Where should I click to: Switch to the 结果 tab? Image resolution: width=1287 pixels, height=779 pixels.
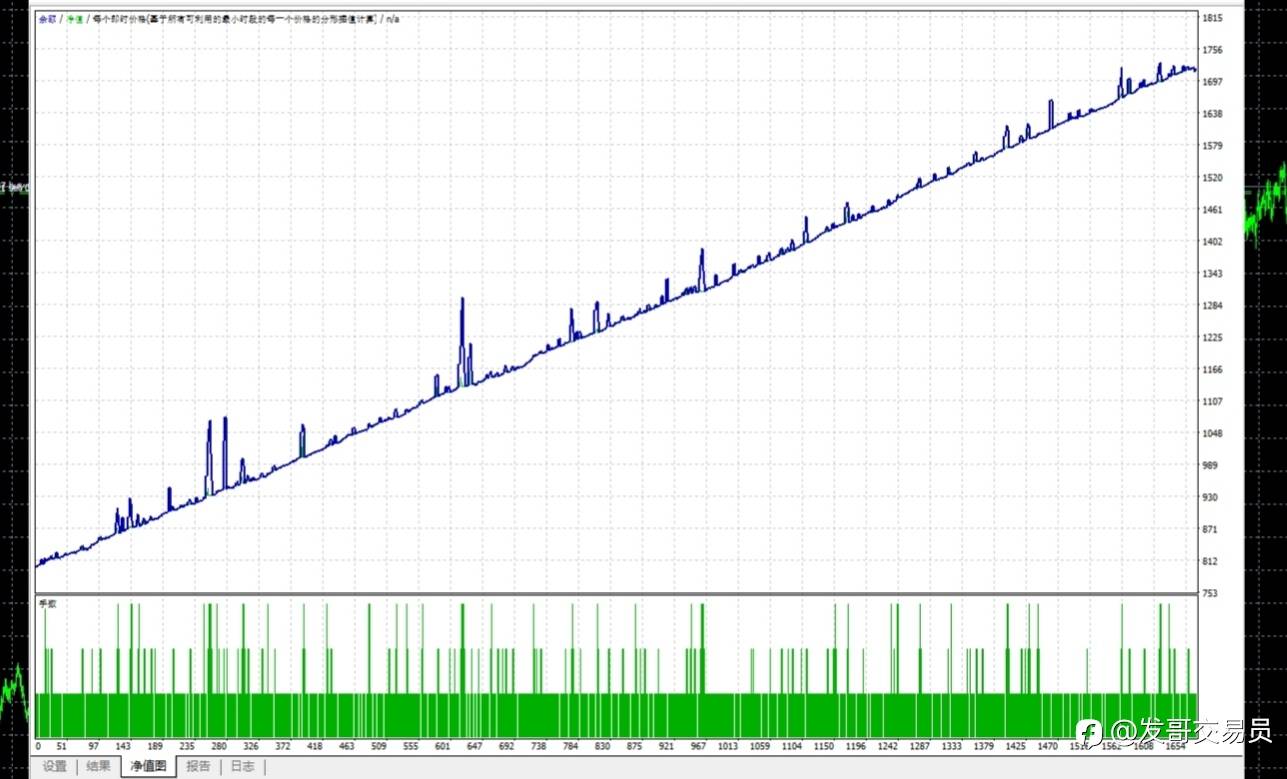pyautogui.click(x=98, y=767)
